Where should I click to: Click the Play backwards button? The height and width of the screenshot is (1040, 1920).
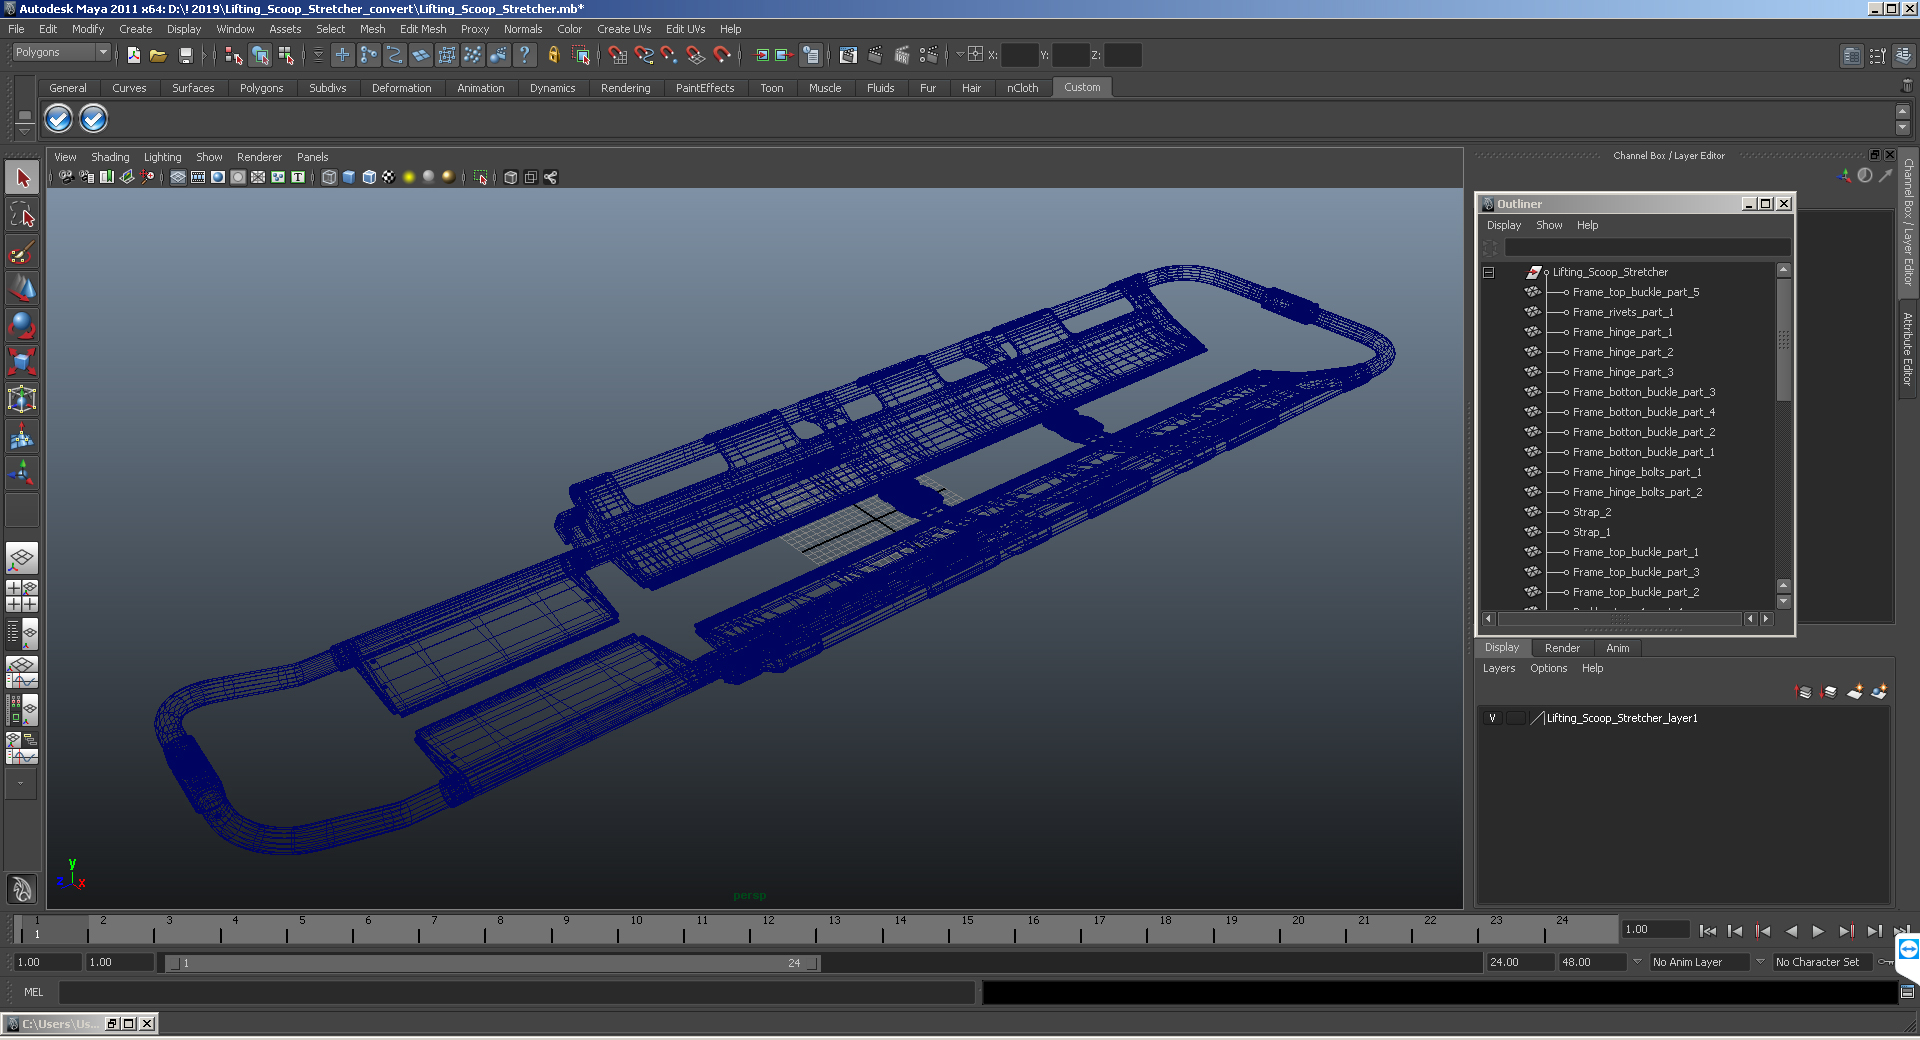[x=1791, y=931]
